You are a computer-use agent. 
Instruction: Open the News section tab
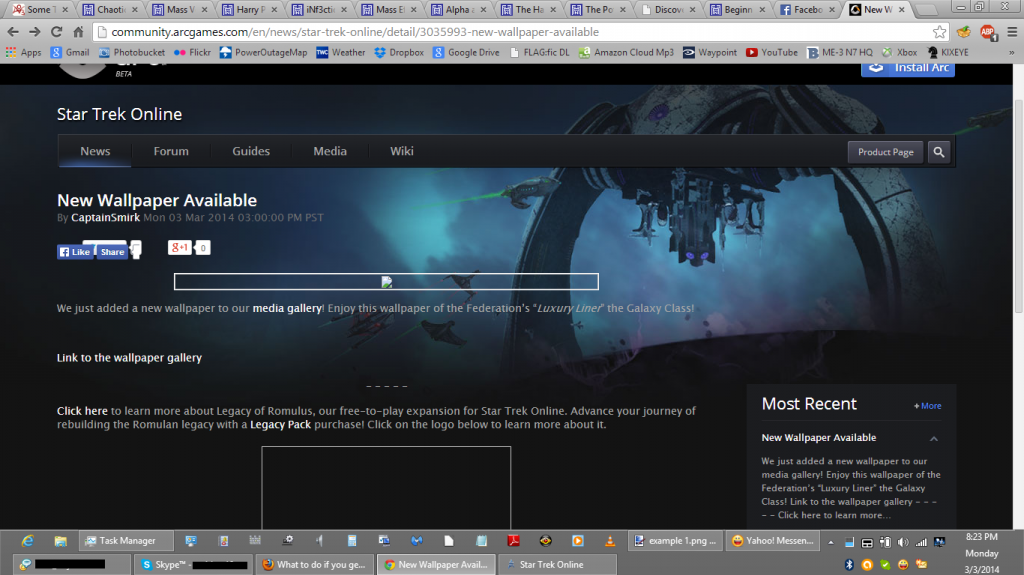coord(95,151)
